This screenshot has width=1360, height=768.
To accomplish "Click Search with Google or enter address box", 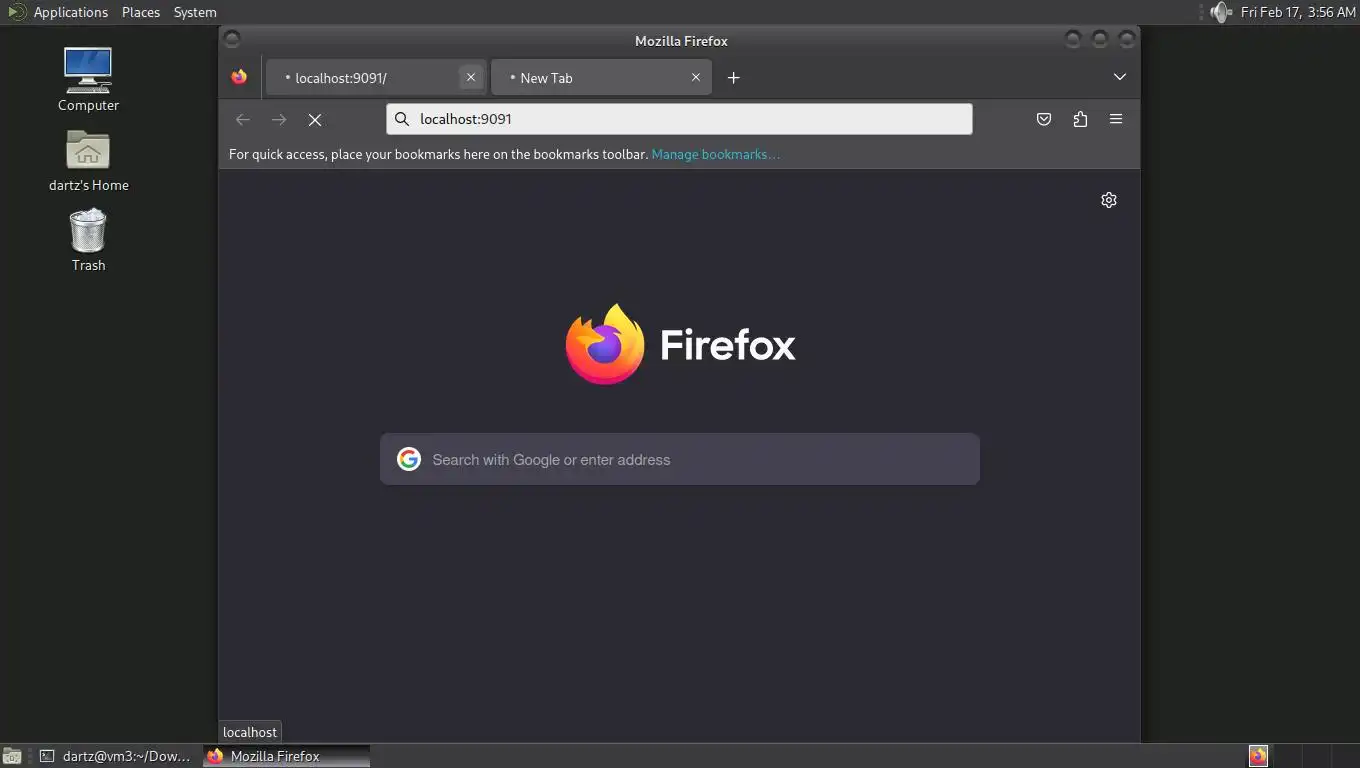I will pos(680,459).
